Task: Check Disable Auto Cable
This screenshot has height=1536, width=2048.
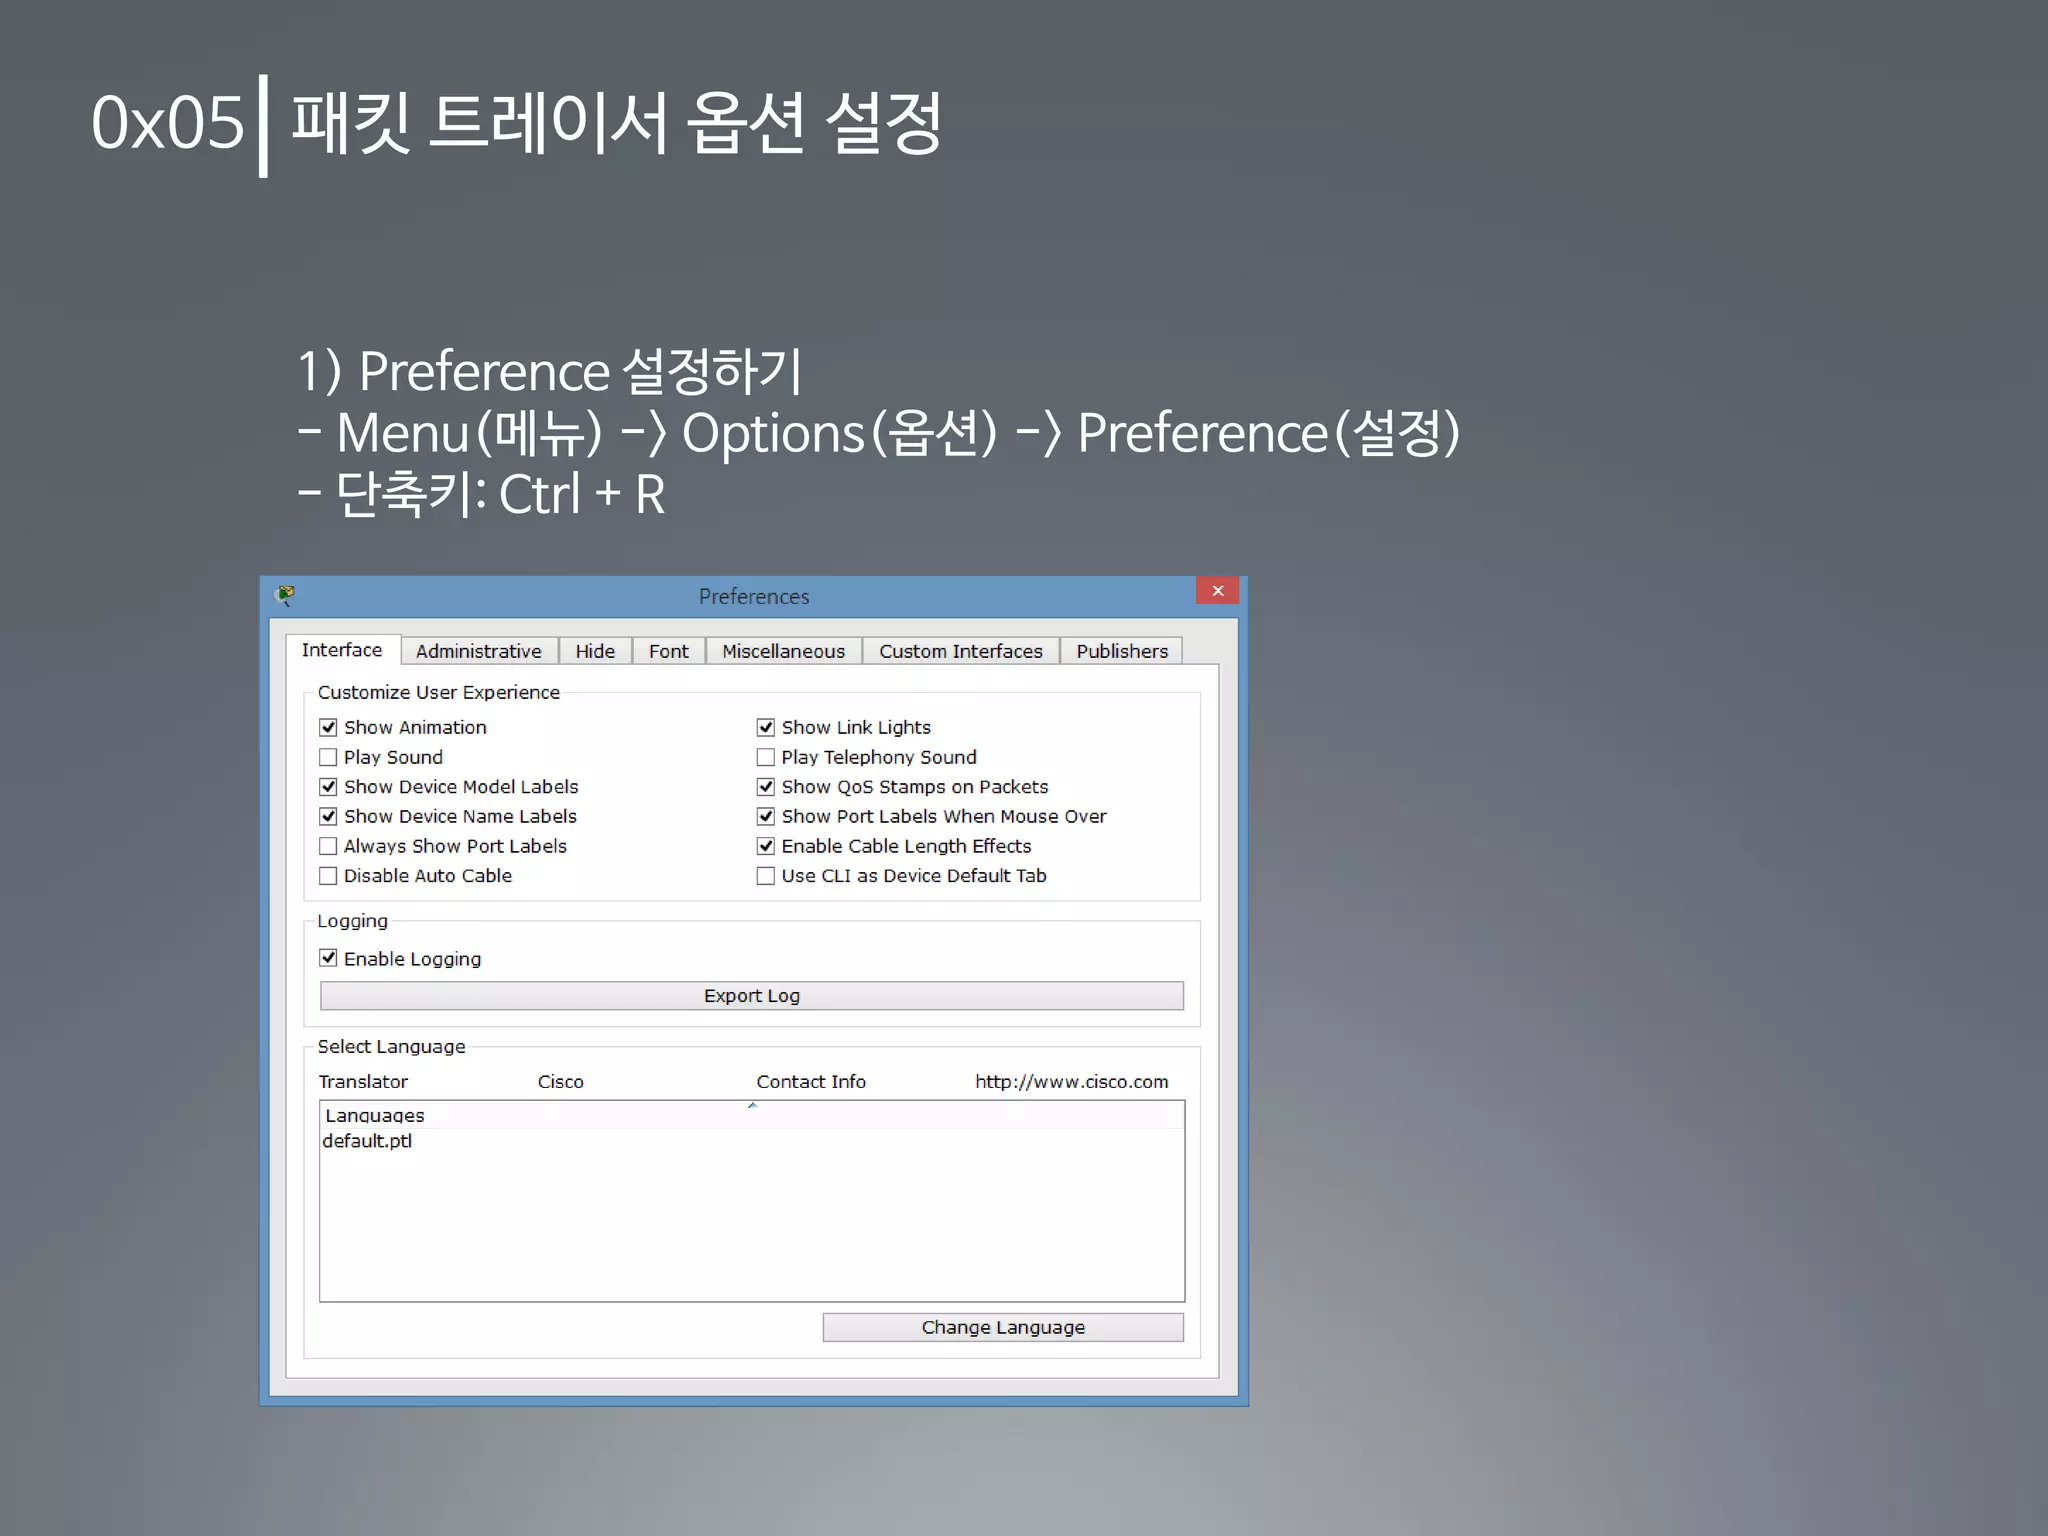Action: 328,876
